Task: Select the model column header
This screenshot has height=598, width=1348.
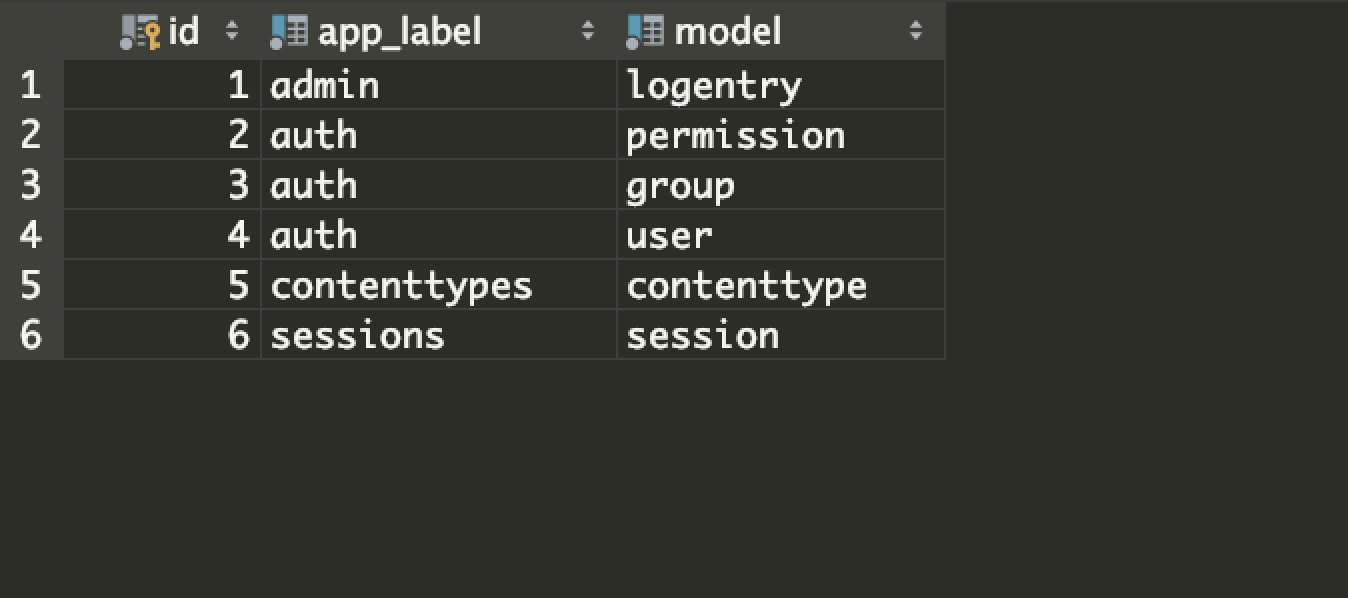Action: click(781, 31)
